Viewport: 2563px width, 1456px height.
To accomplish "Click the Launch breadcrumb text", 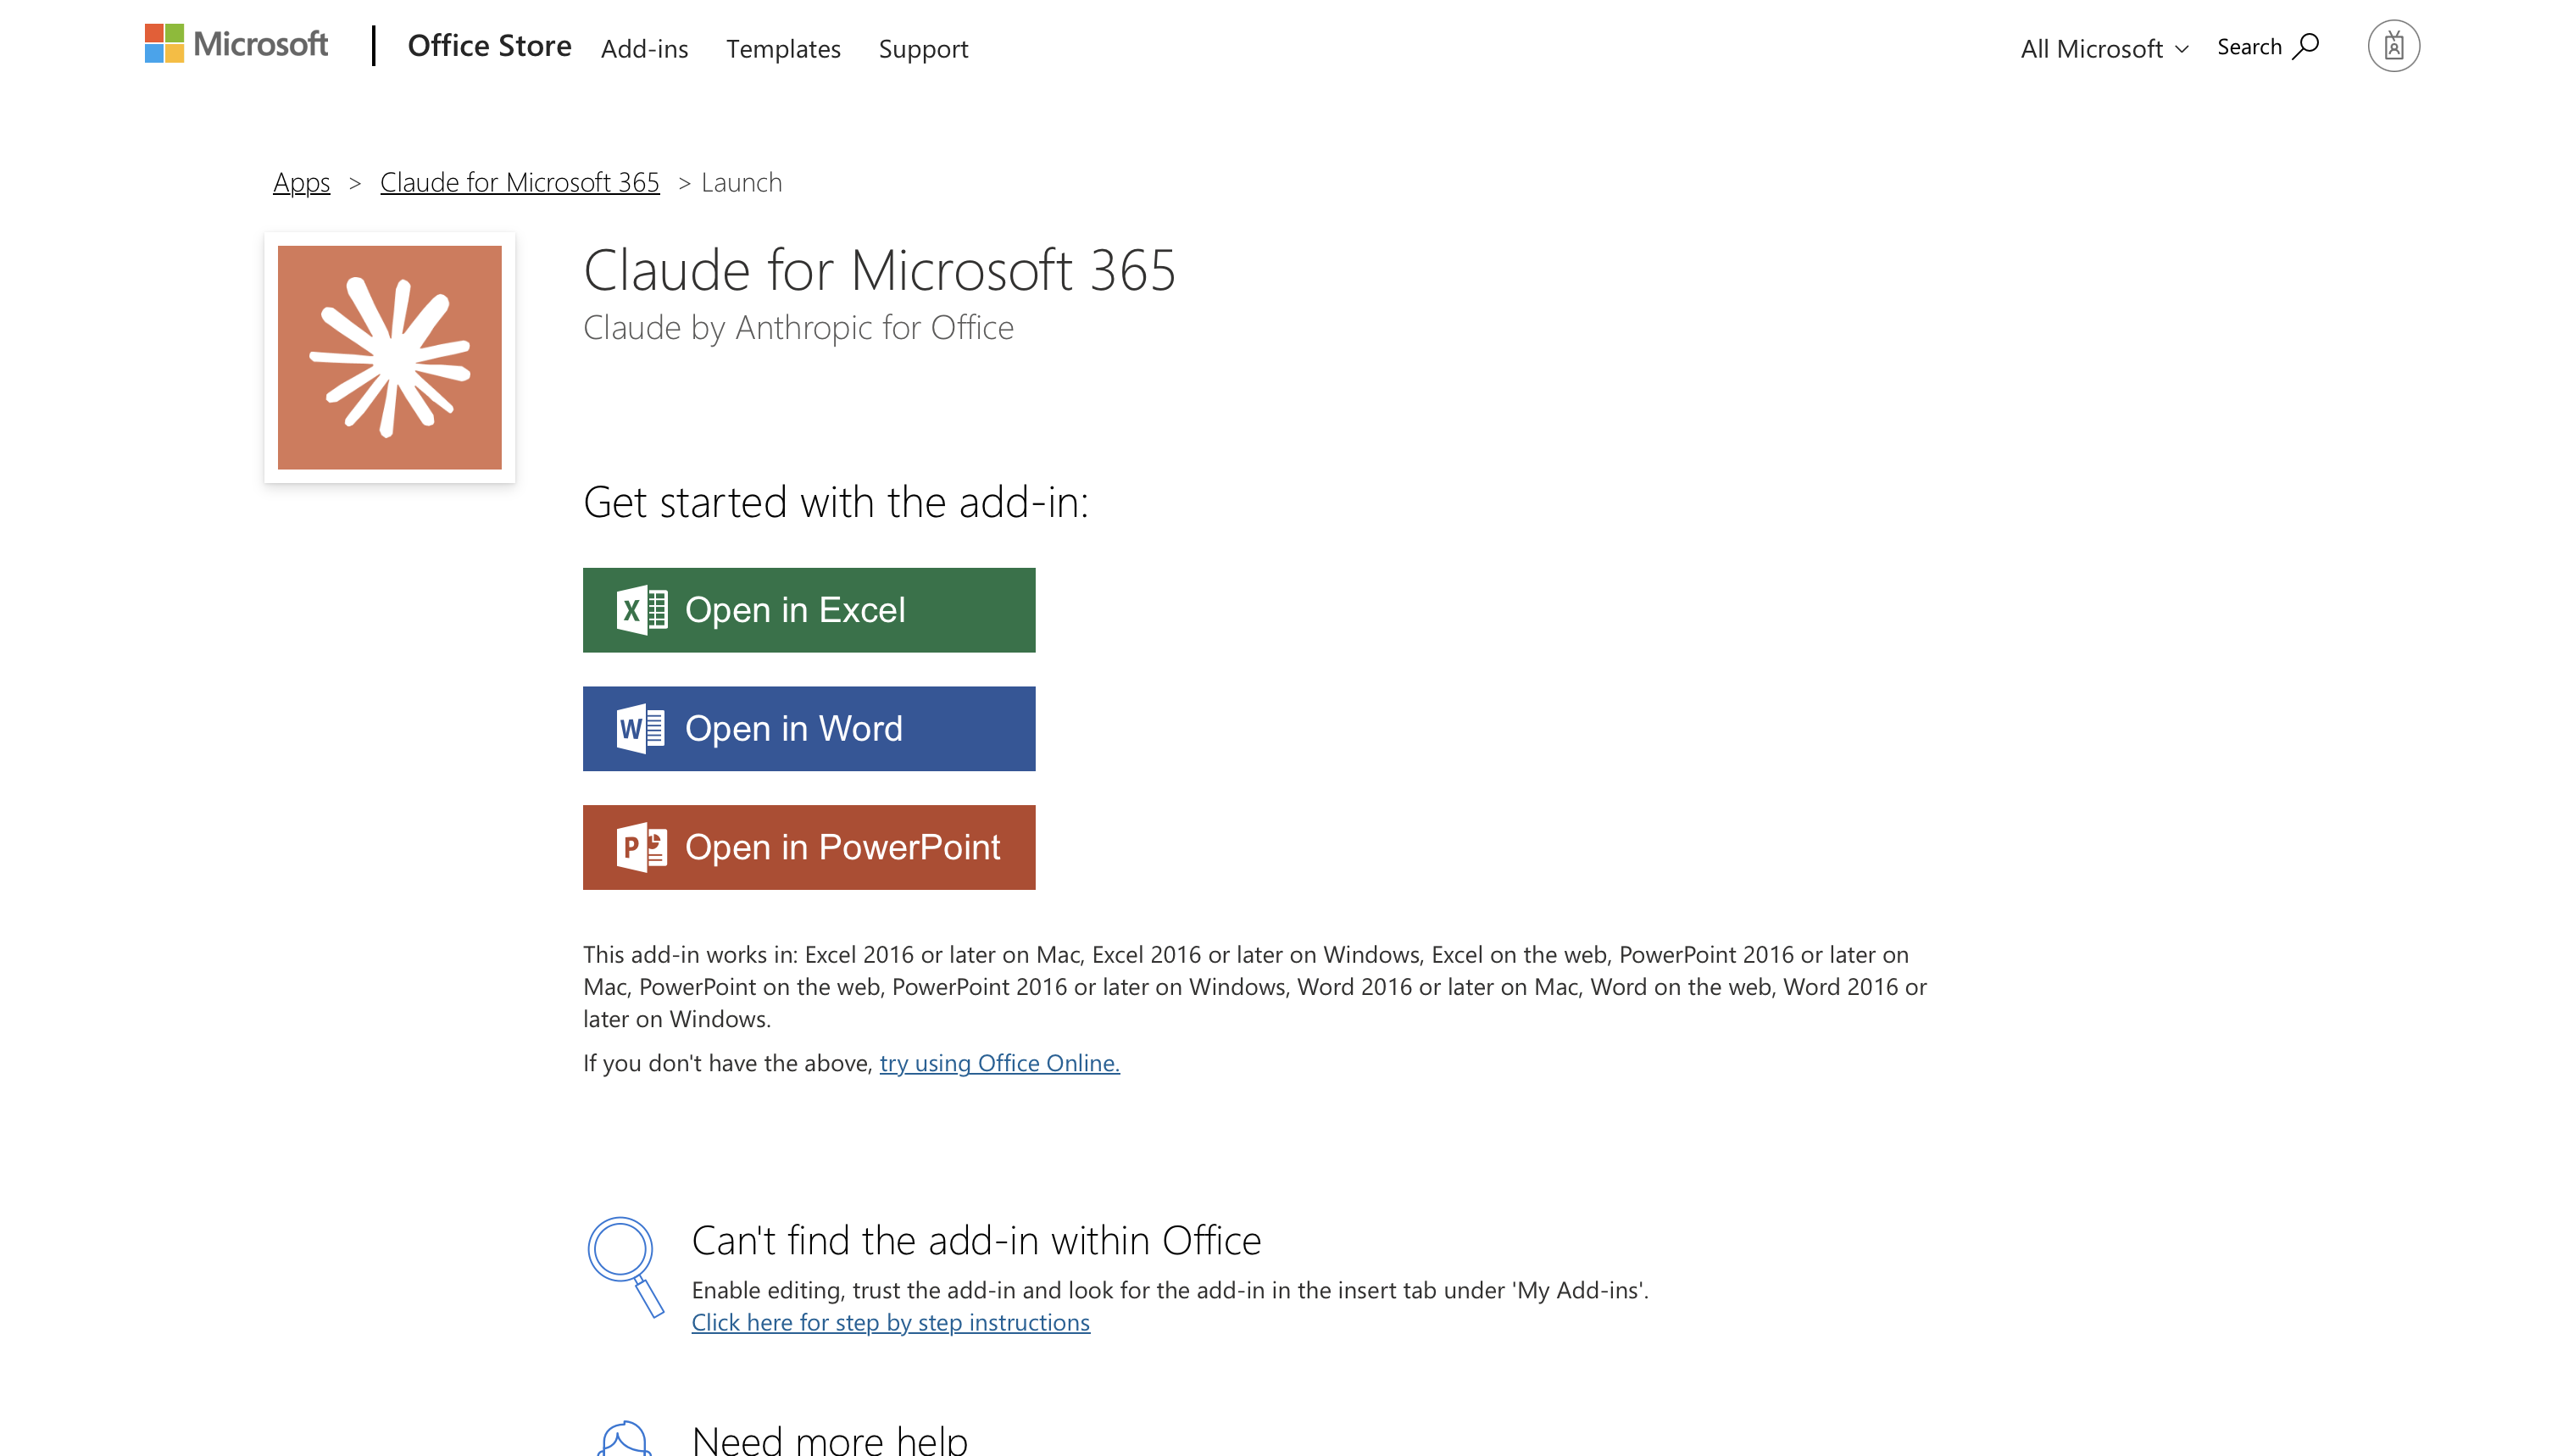I will (741, 182).
